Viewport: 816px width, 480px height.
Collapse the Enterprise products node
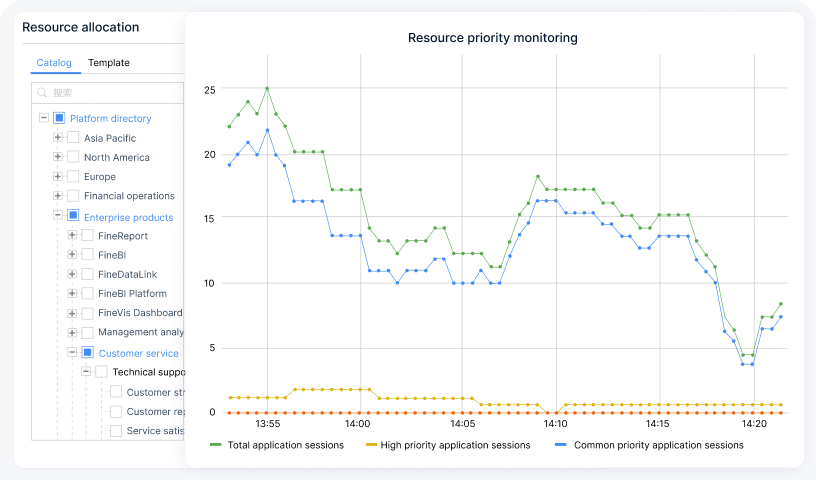pos(58,216)
